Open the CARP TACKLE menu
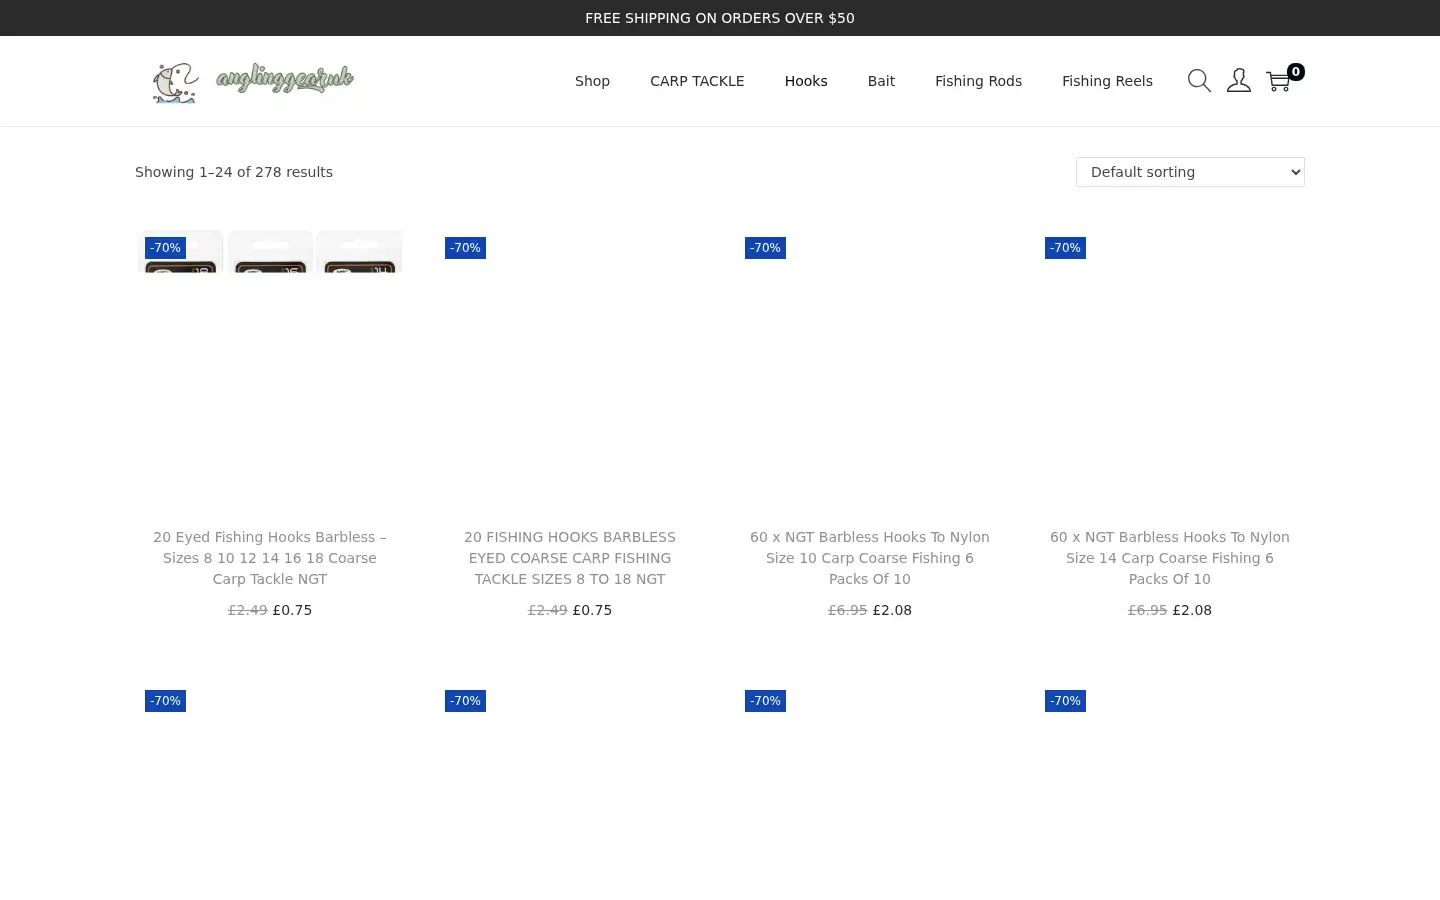Viewport: 1440px width, 900px height. pos(697,81)
